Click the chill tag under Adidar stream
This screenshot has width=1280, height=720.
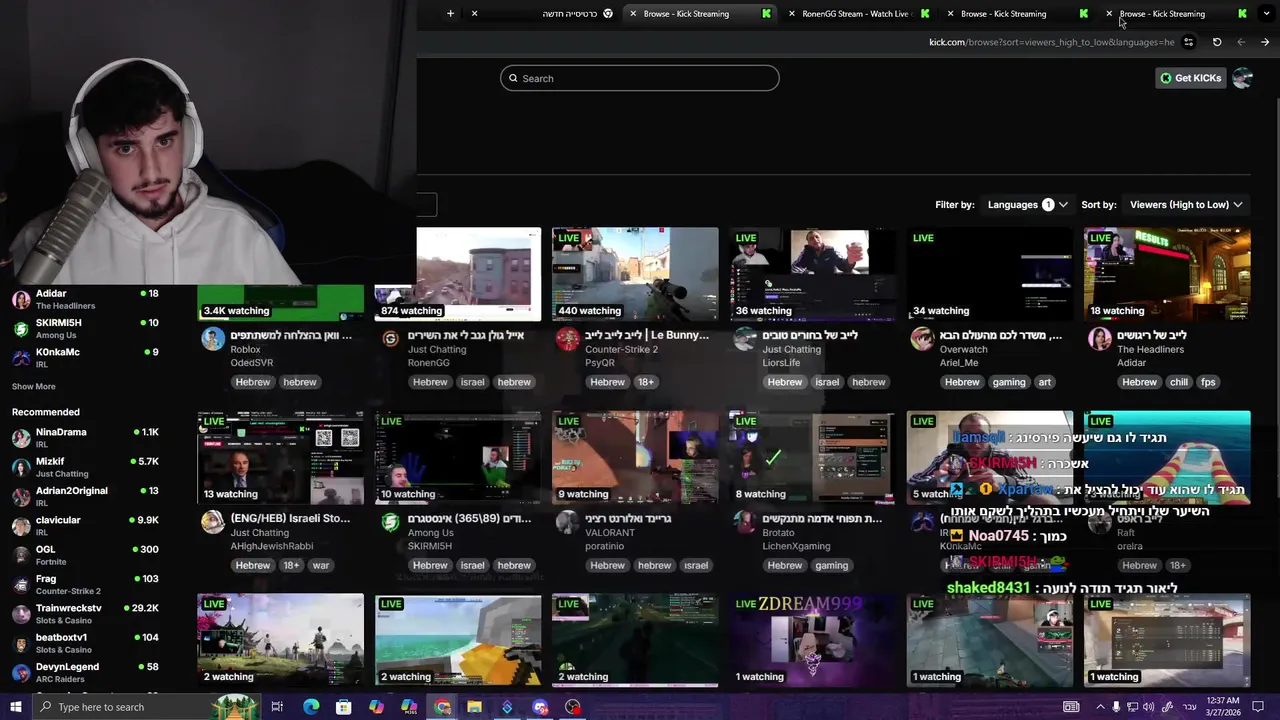click(1178, 382)
